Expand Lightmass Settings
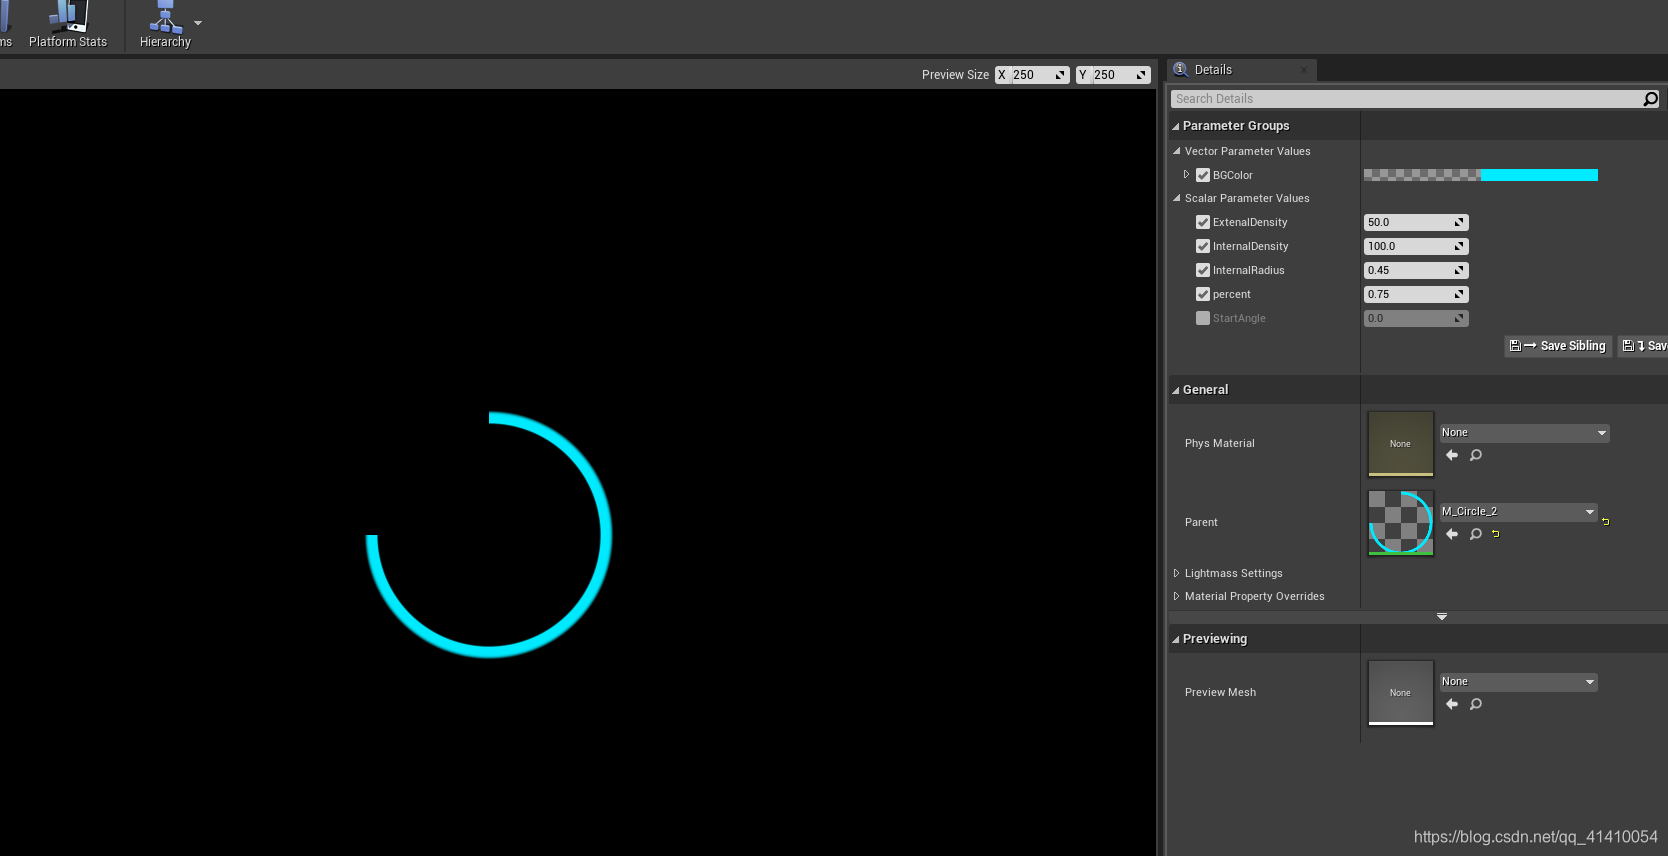 (x=1176, y=573)
